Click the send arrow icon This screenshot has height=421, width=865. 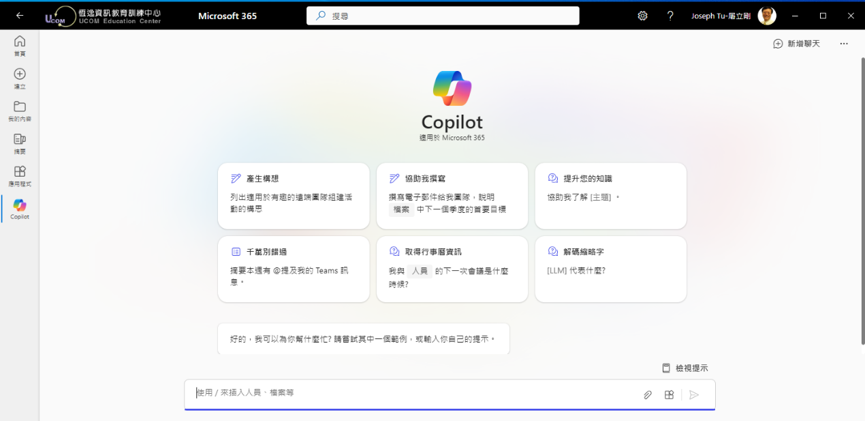click(x=694, y=395)
